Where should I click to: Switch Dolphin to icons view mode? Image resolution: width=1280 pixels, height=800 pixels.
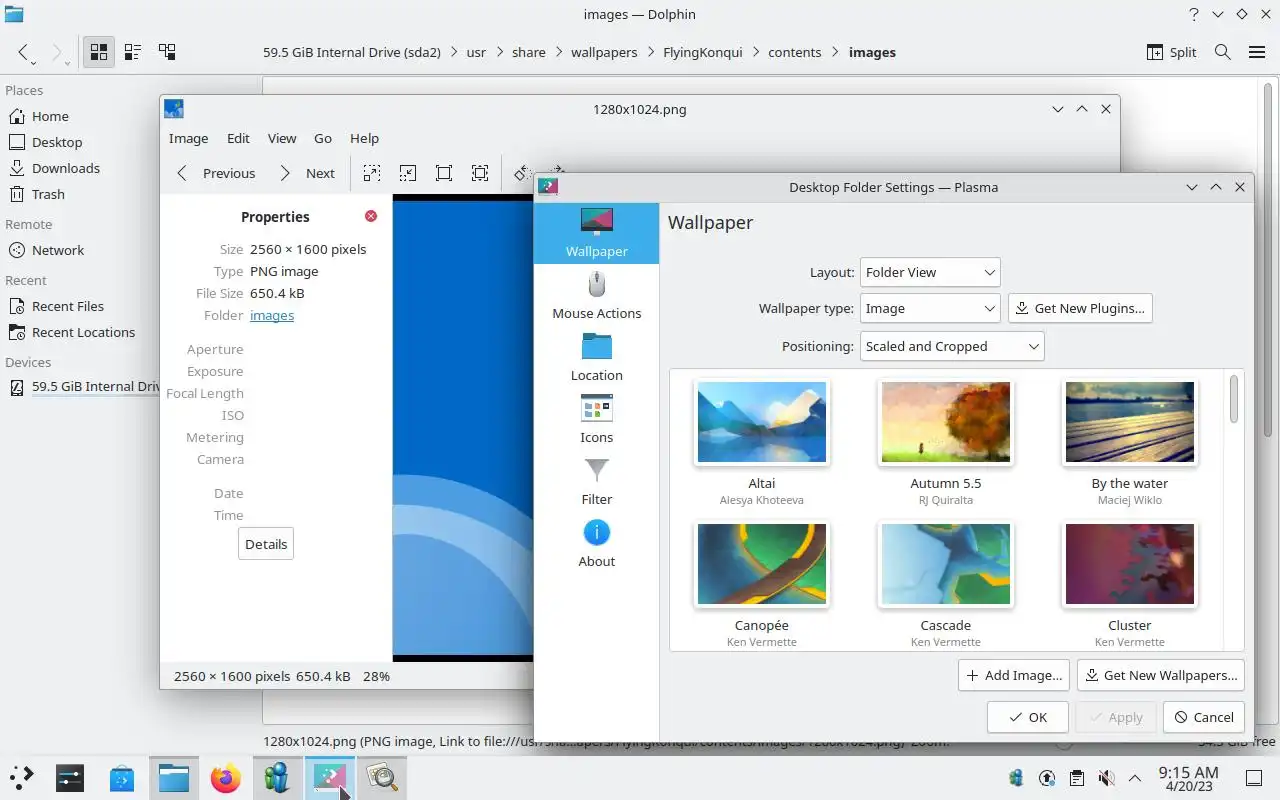(x=99, y=52)
